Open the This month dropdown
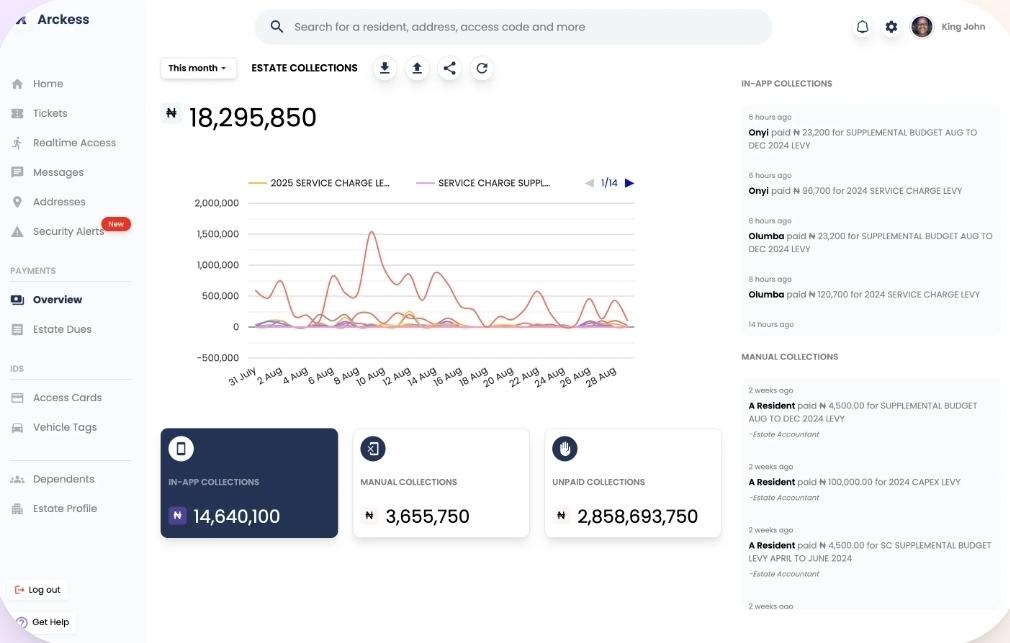 tap(198, 68)
